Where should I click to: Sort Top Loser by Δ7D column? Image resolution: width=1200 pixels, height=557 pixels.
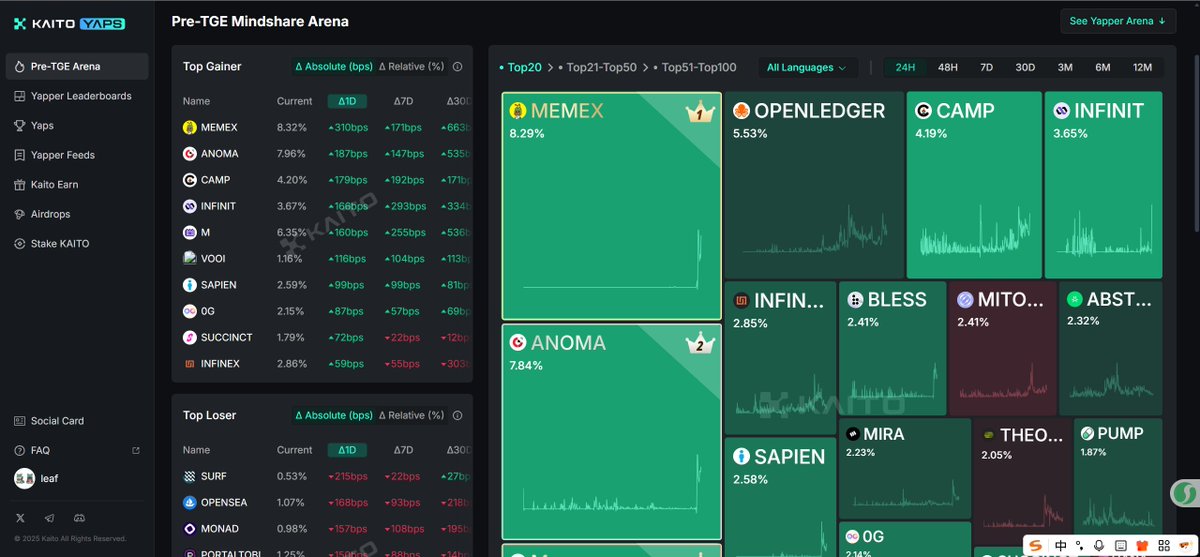pos(403,450)
